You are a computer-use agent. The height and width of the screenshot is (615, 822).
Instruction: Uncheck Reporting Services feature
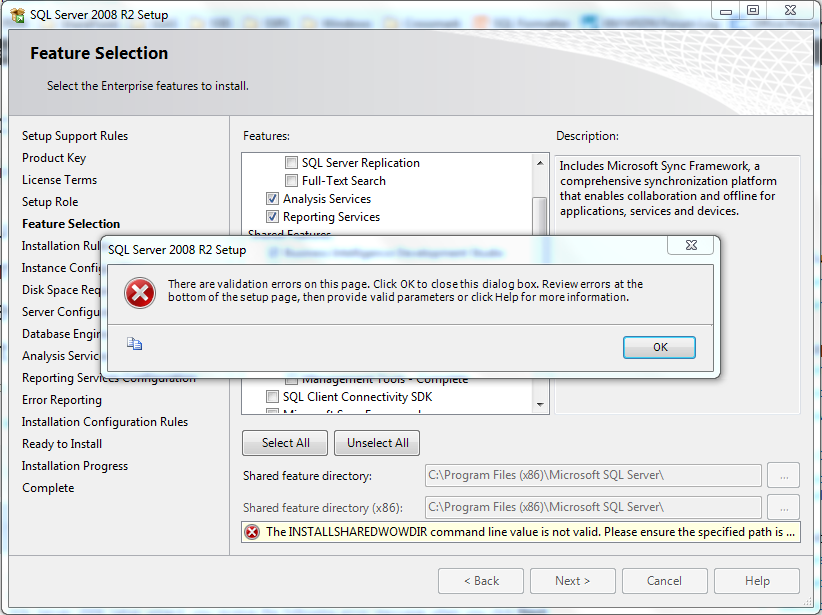click(x=272, y=217)
